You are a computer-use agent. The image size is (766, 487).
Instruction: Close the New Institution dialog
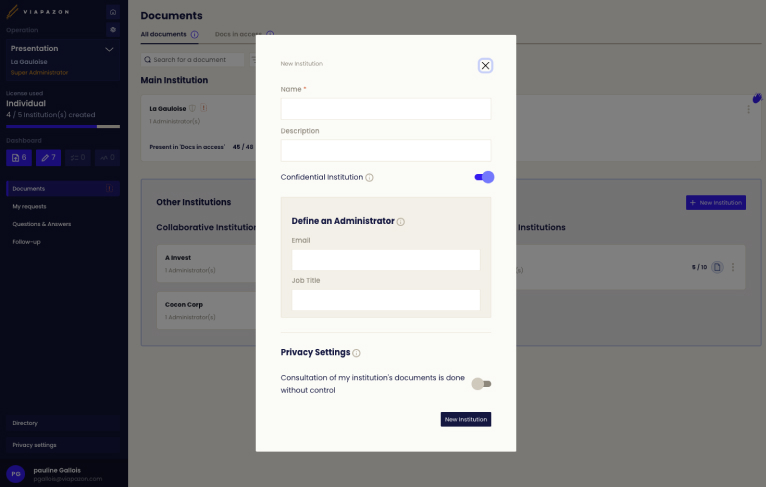click(485, 65)
